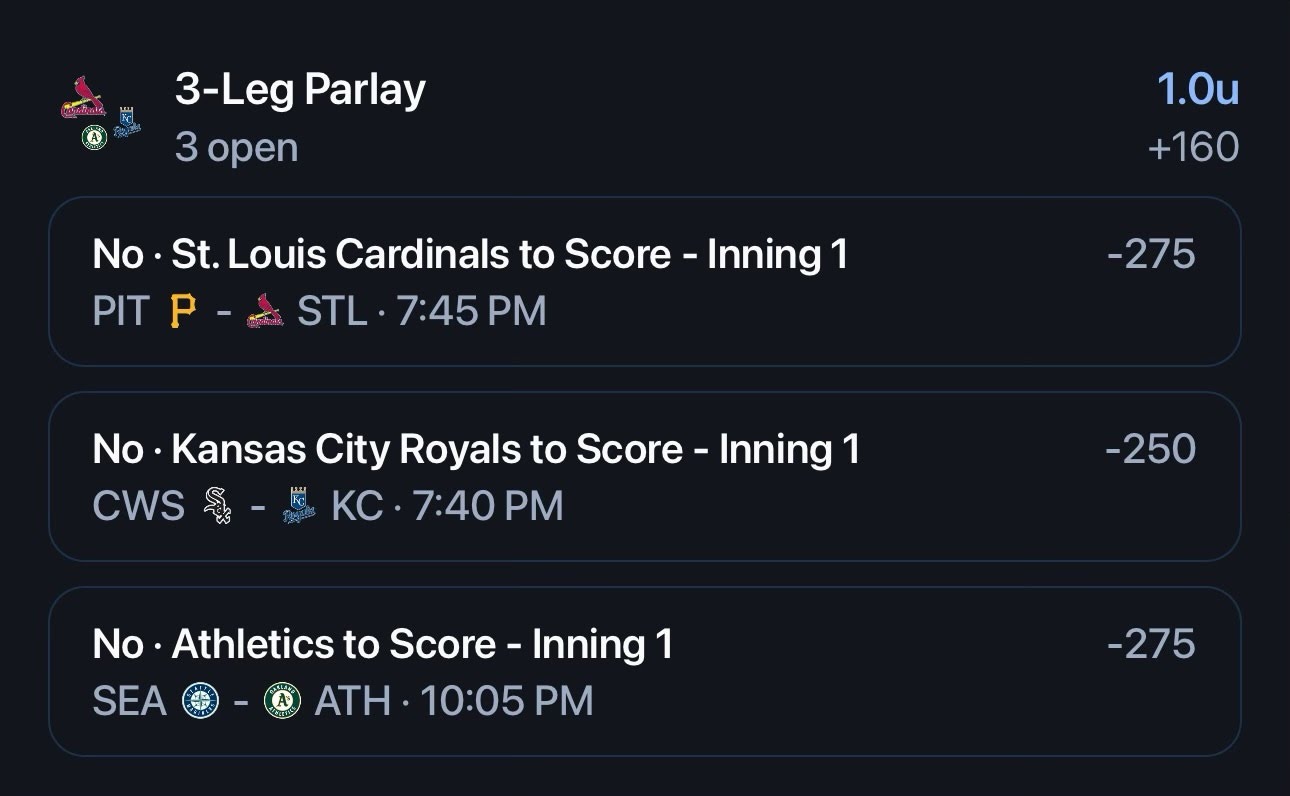Click the Cardinals logo in the parlay header
Image resolution: width=1290 pixels, height=796 pixels.
pyautogui.click(x=82, y=99)
